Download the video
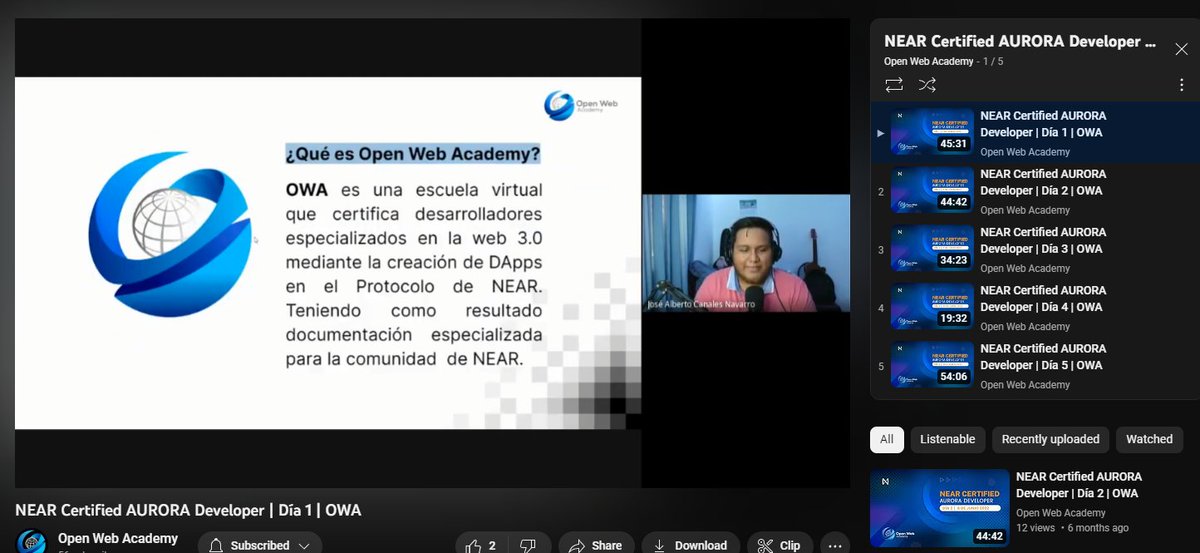This screenshot has width=1200, height=553. pyautogui.click(x=690, y=545)
